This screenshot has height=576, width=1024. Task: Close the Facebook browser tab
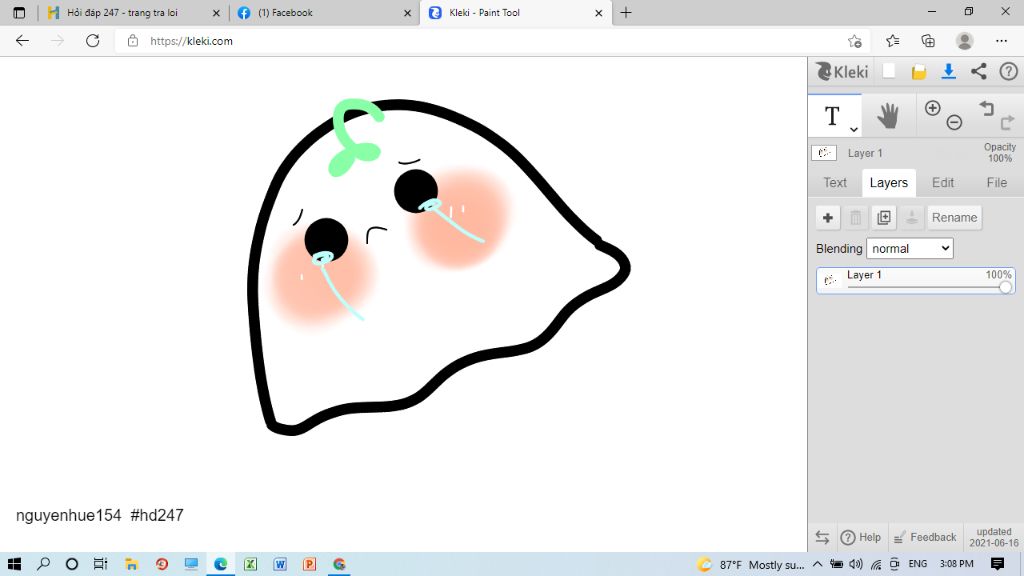[408, 12]
